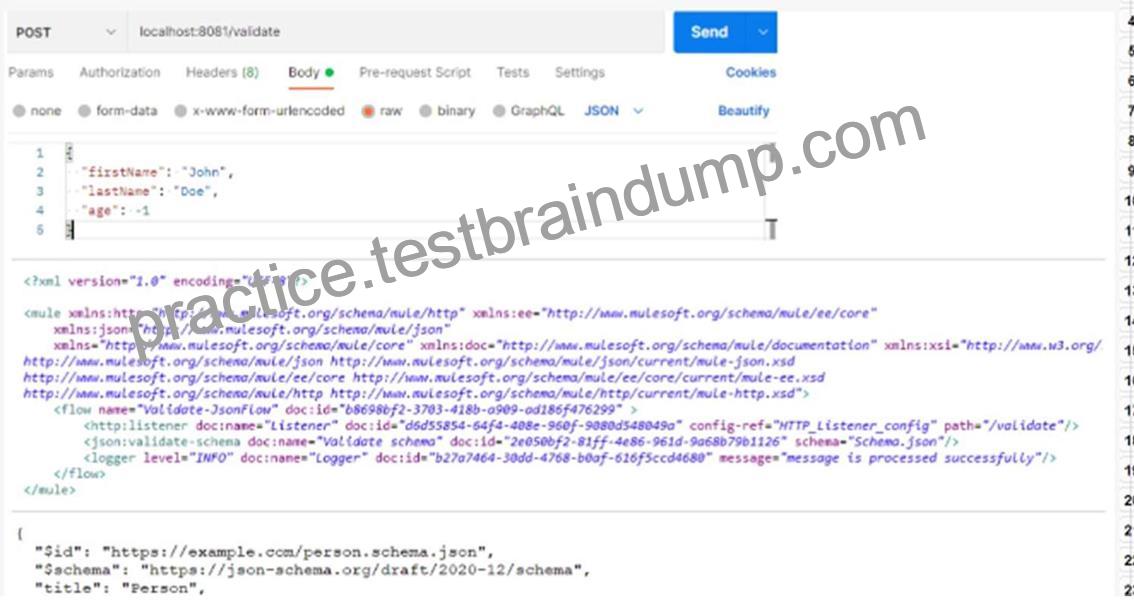Open the Authorization tab

(x=120, y=72)
